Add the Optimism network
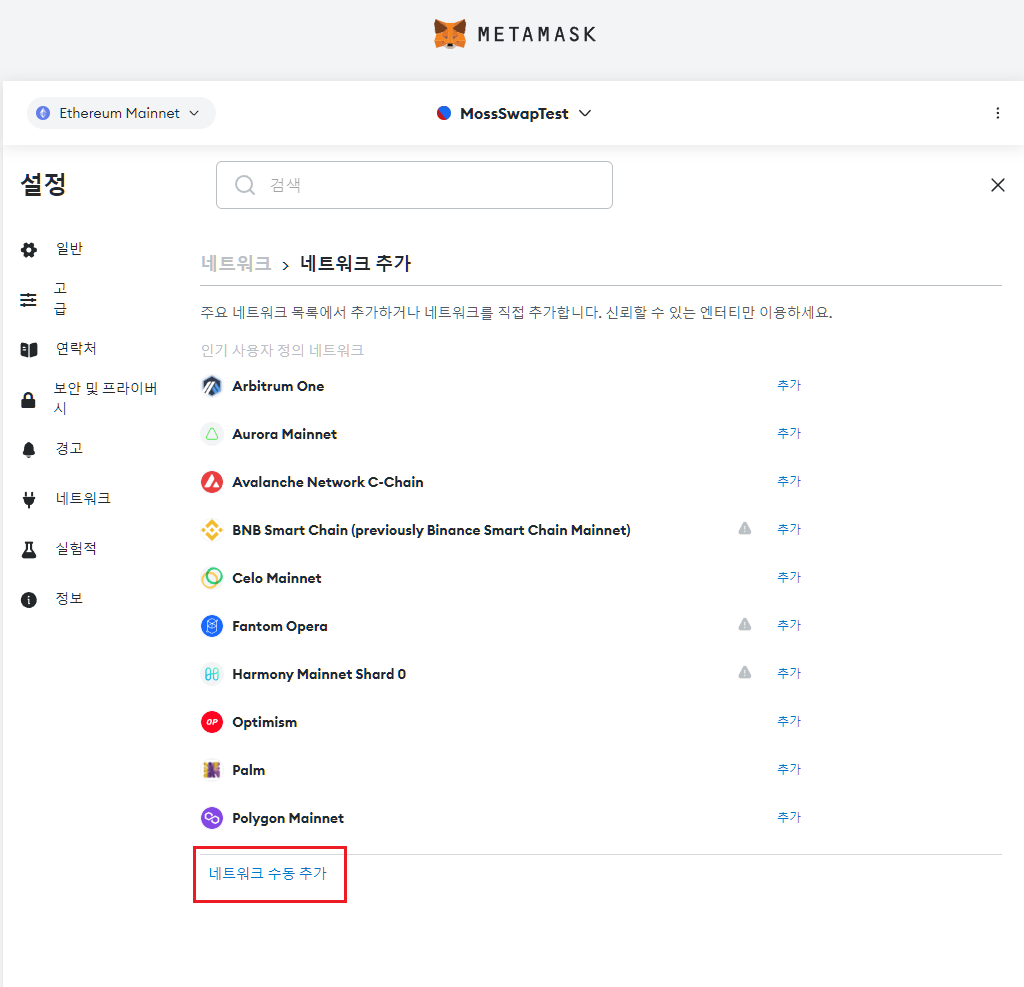1024x987 pixels. click(x=789, y=721)
